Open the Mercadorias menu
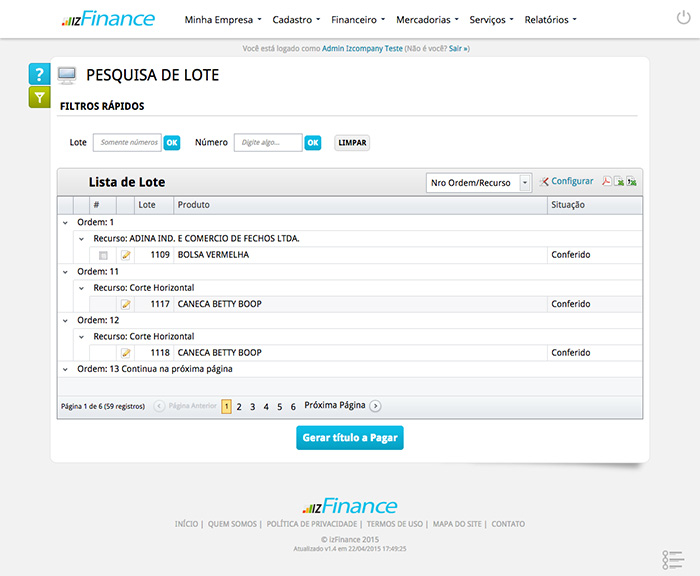The image size is (700, 576). tap(427, 19)
